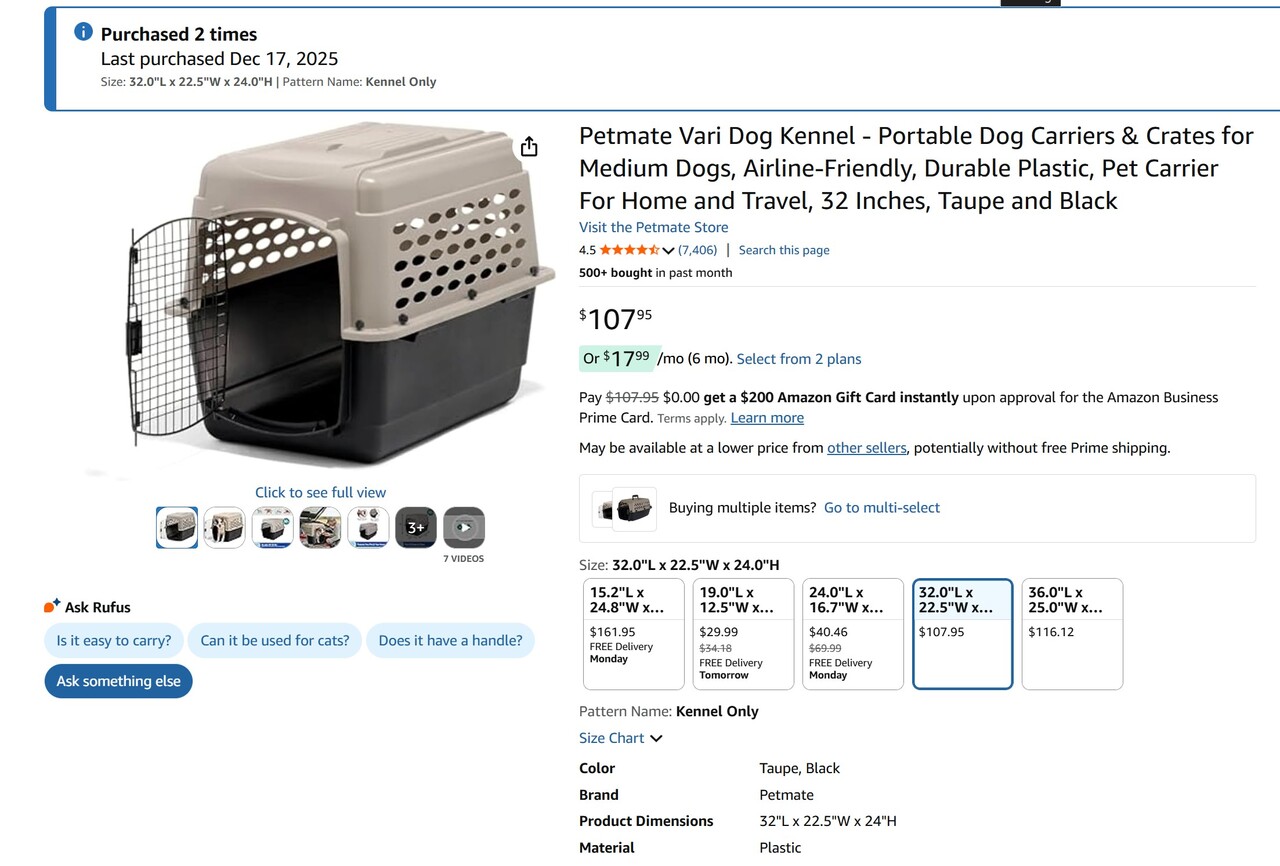
Task: Open Select from 2 plans options
Action: coord(798,359)
